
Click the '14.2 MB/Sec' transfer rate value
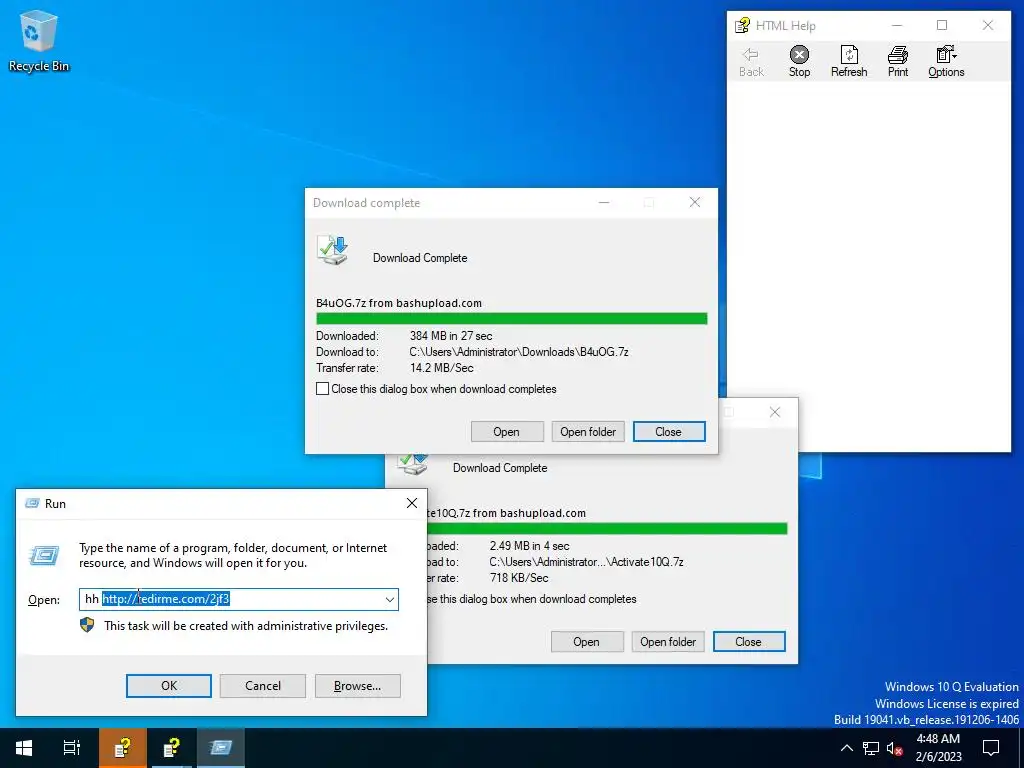coord(441,368)
